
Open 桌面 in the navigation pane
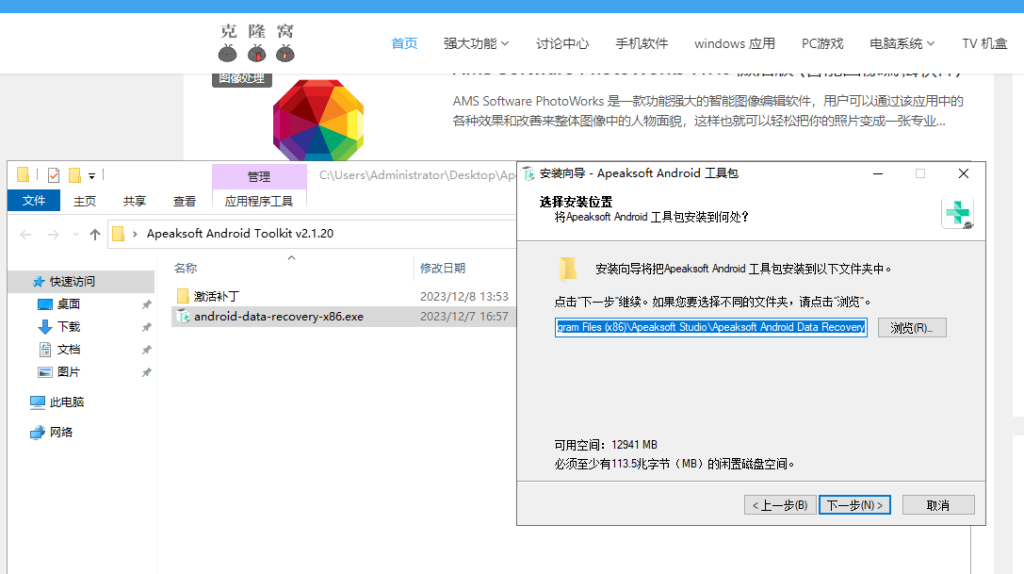point(68,304)
